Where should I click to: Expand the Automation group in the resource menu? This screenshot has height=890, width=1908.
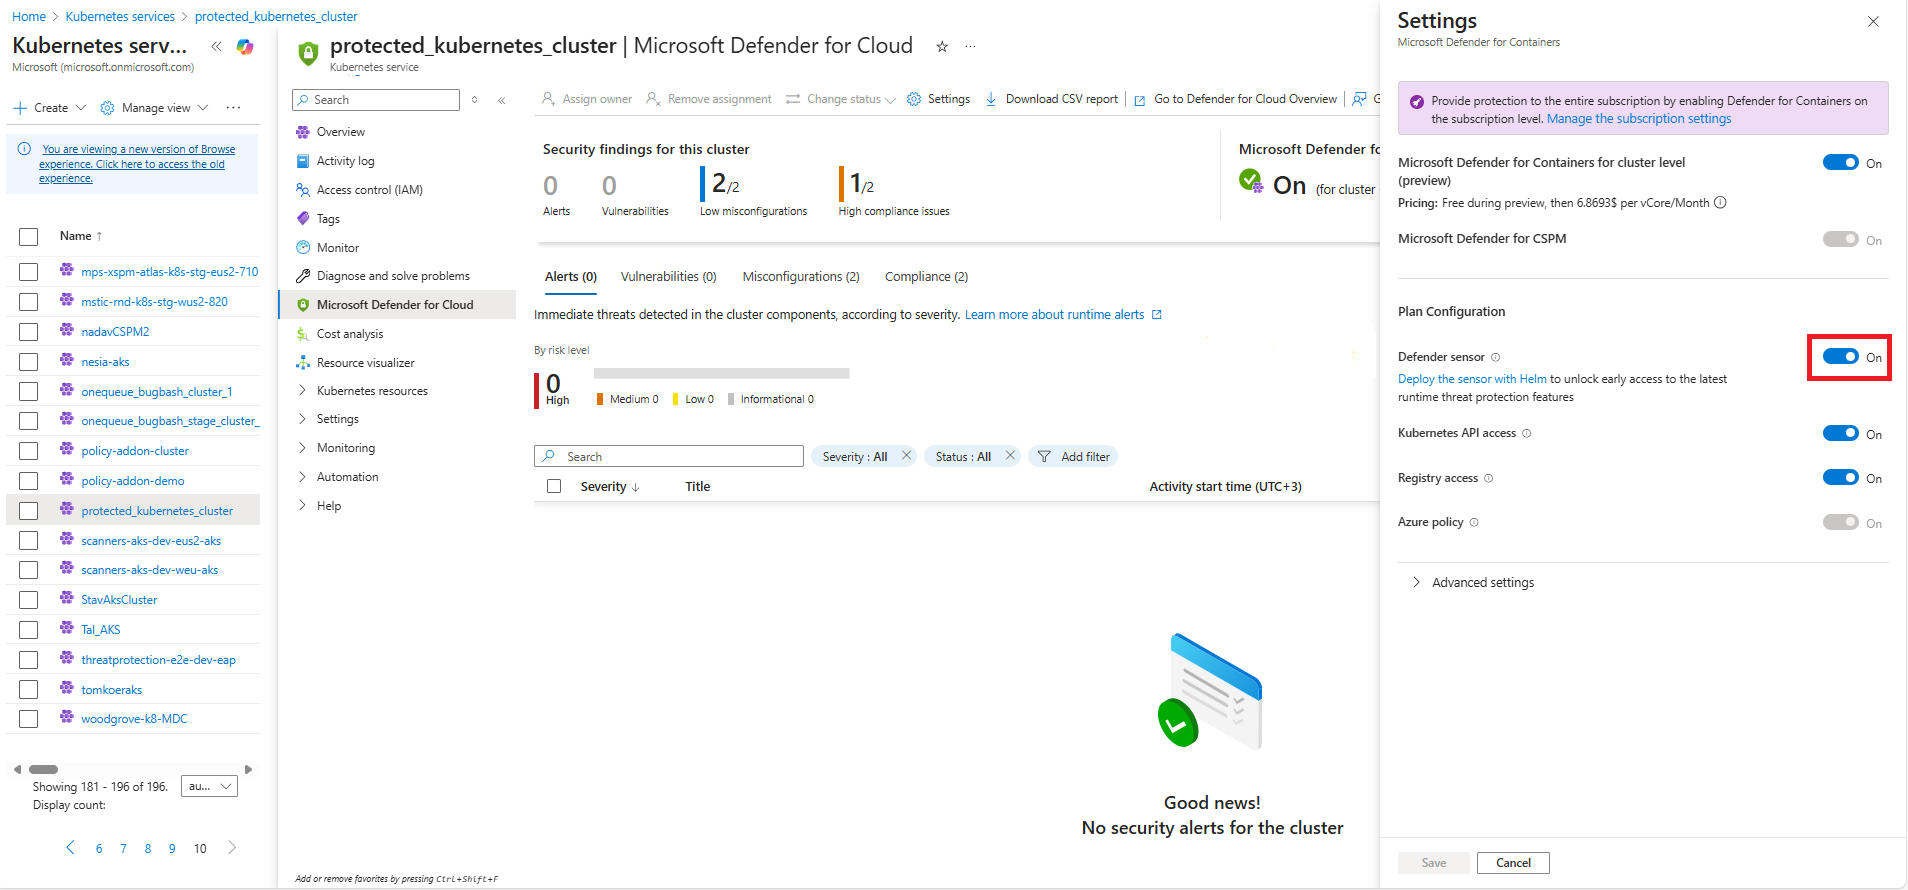click(302, 477)
